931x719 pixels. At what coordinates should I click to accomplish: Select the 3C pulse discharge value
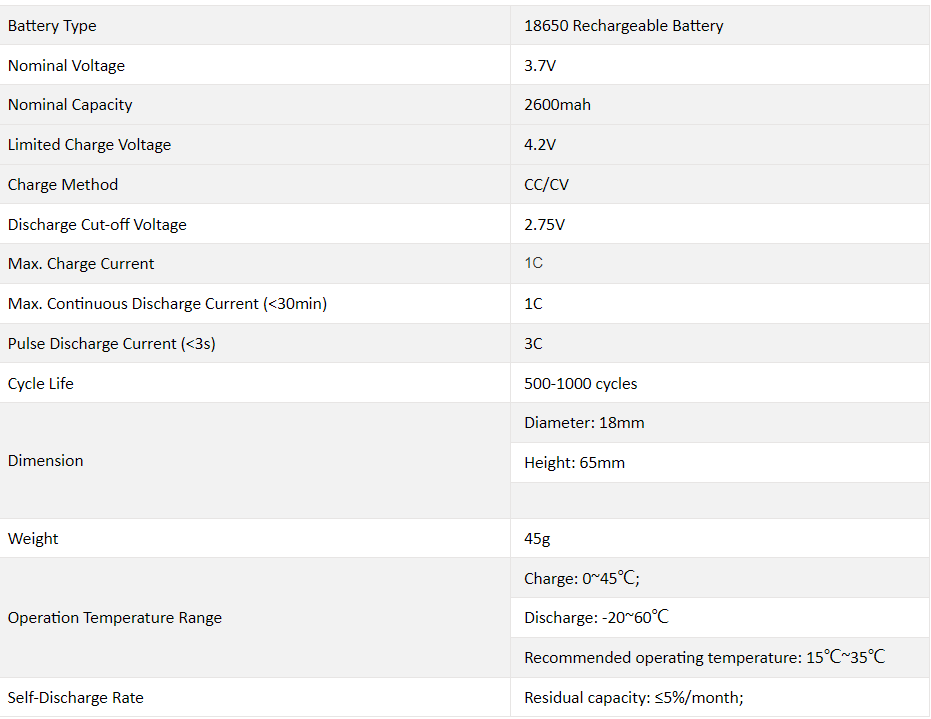[533, 344]
